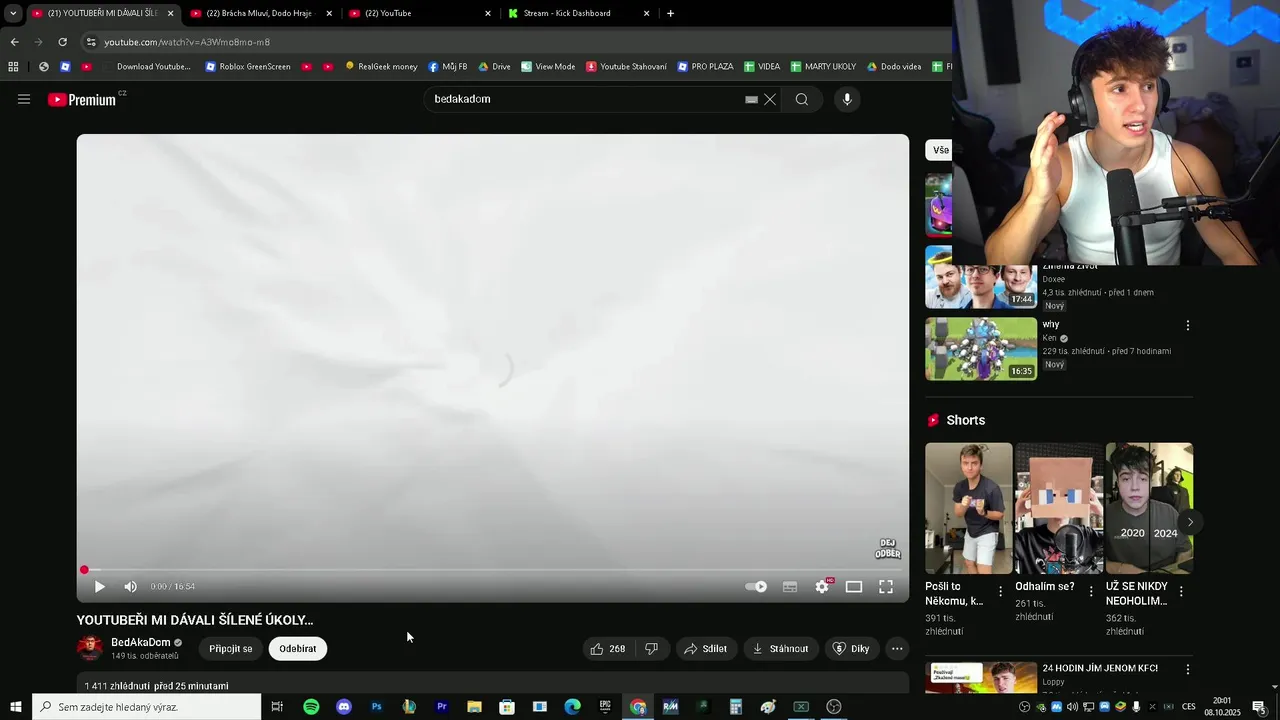Screen dimensions: 1280x720
Task: Open Premiere Pro from the taskbar
Action: (x=441, y=707)
